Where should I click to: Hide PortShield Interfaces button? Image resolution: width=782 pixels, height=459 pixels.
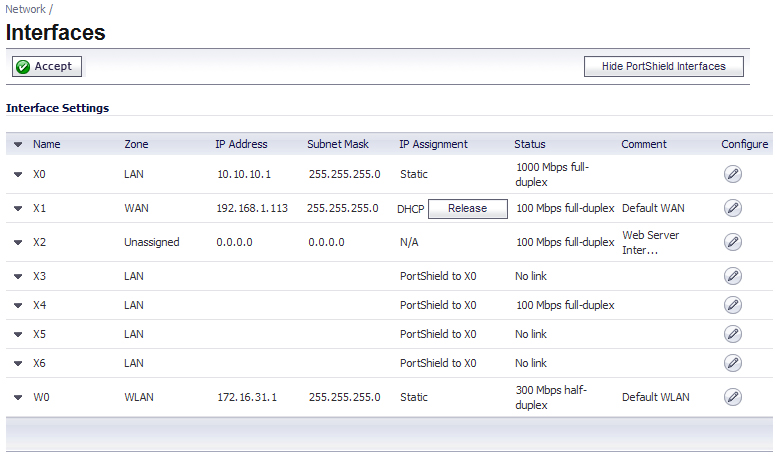pos(663,66)
